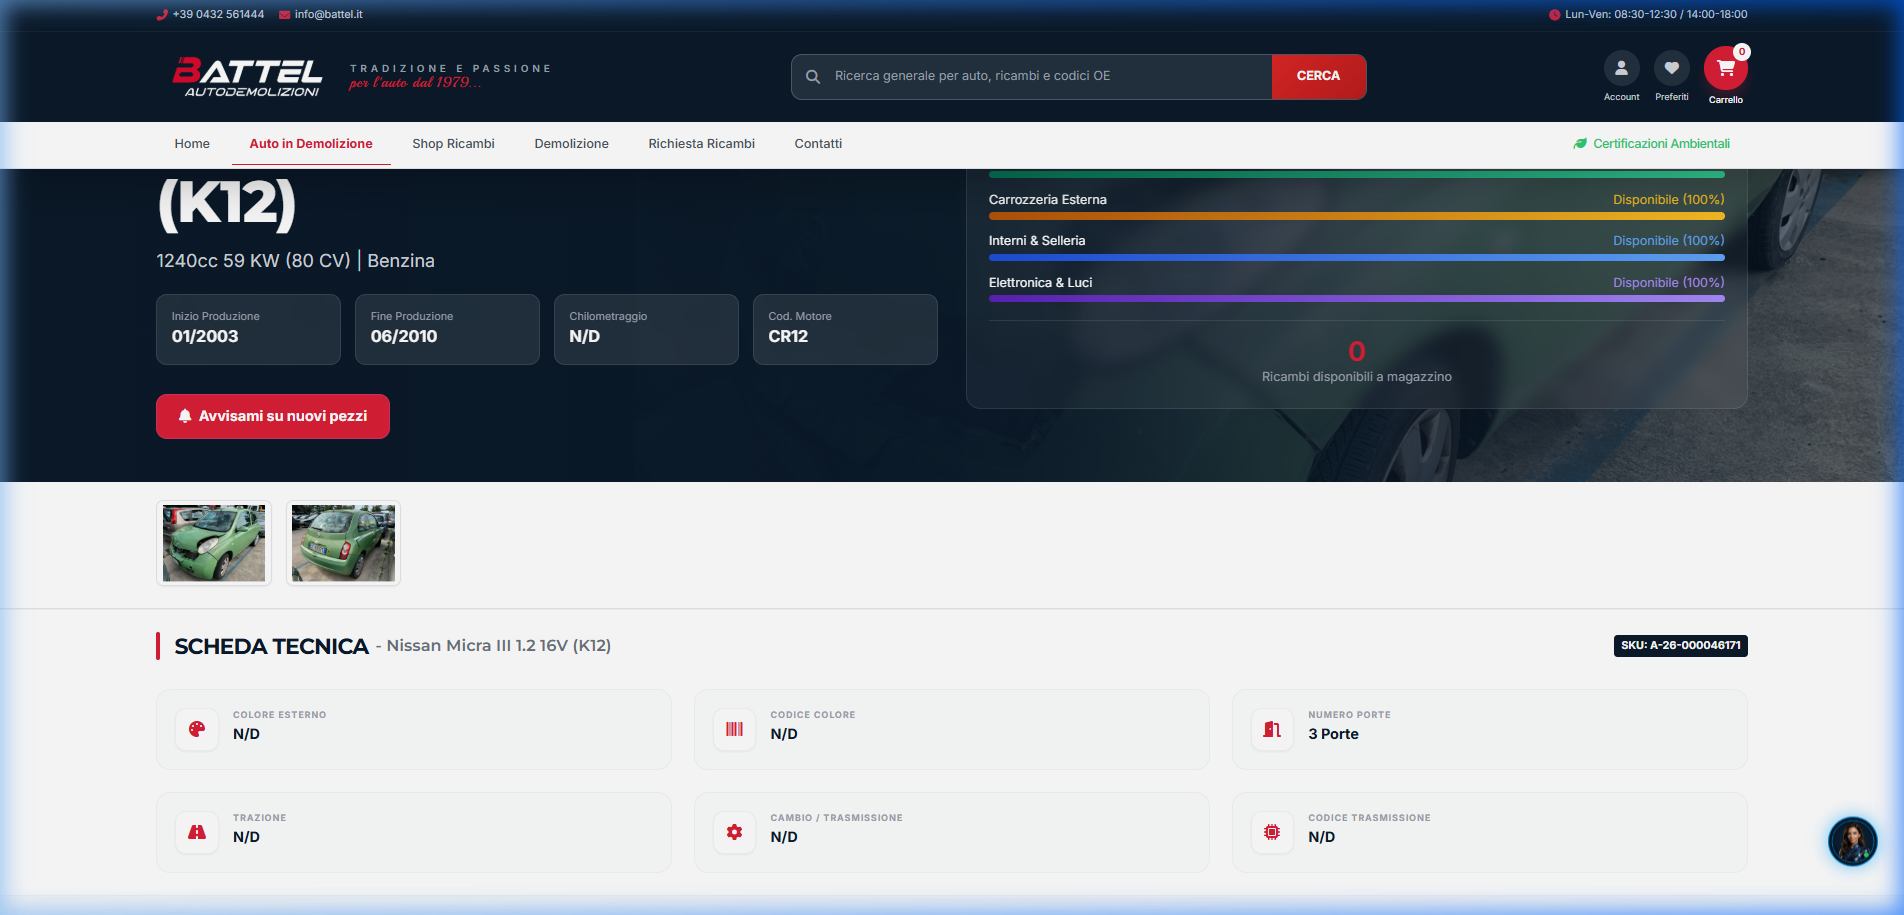Click the Cambio / Trasmissione gear icon
Viewport: 1904px width, 915px height.
coord(734,832)
